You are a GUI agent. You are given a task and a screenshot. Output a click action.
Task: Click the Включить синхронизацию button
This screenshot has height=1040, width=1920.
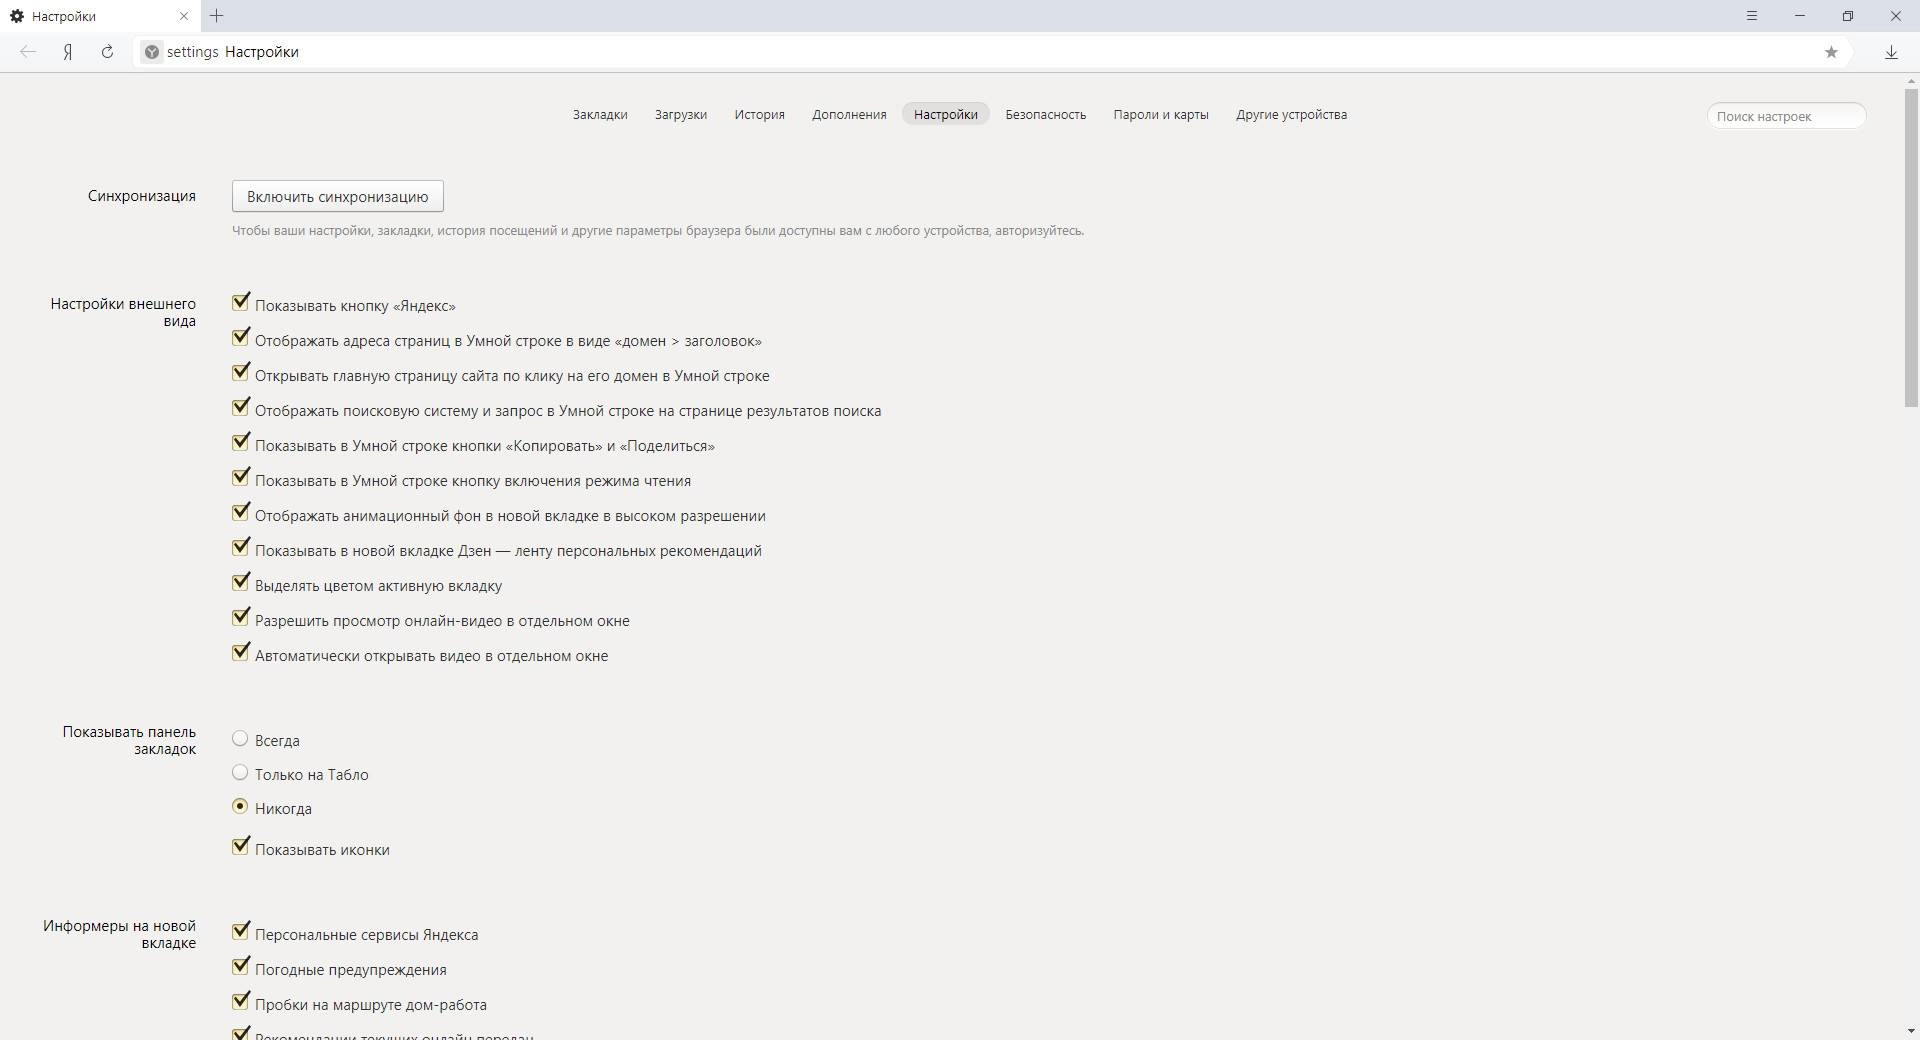(x=338, y=196)
